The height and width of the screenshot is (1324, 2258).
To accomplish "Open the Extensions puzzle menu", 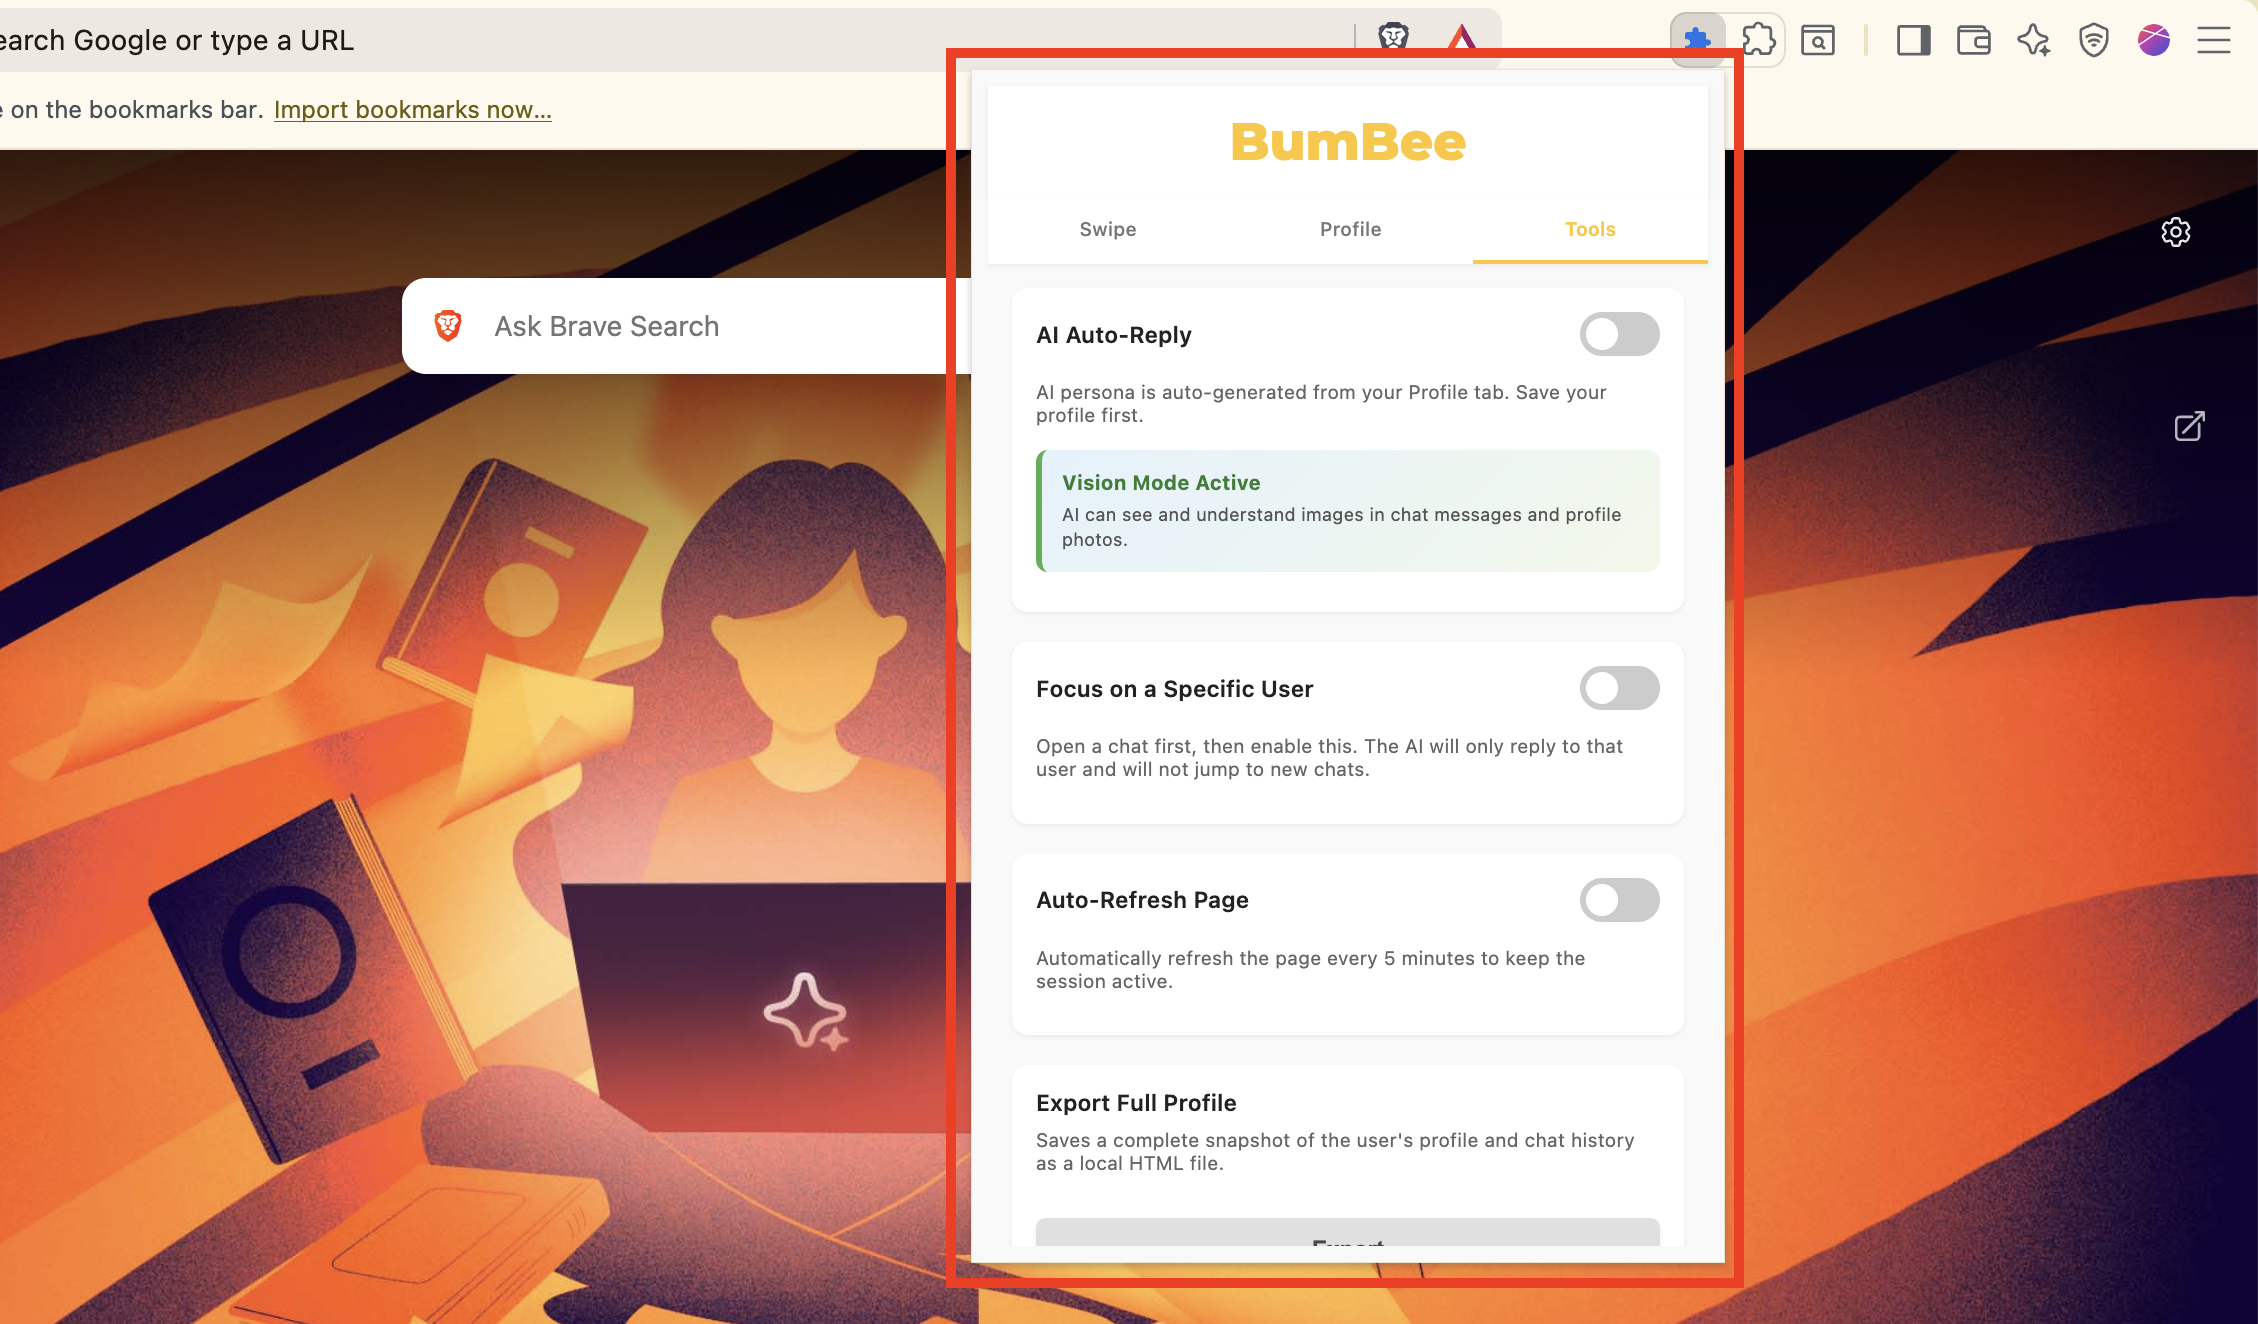I will pos(1758,40).
